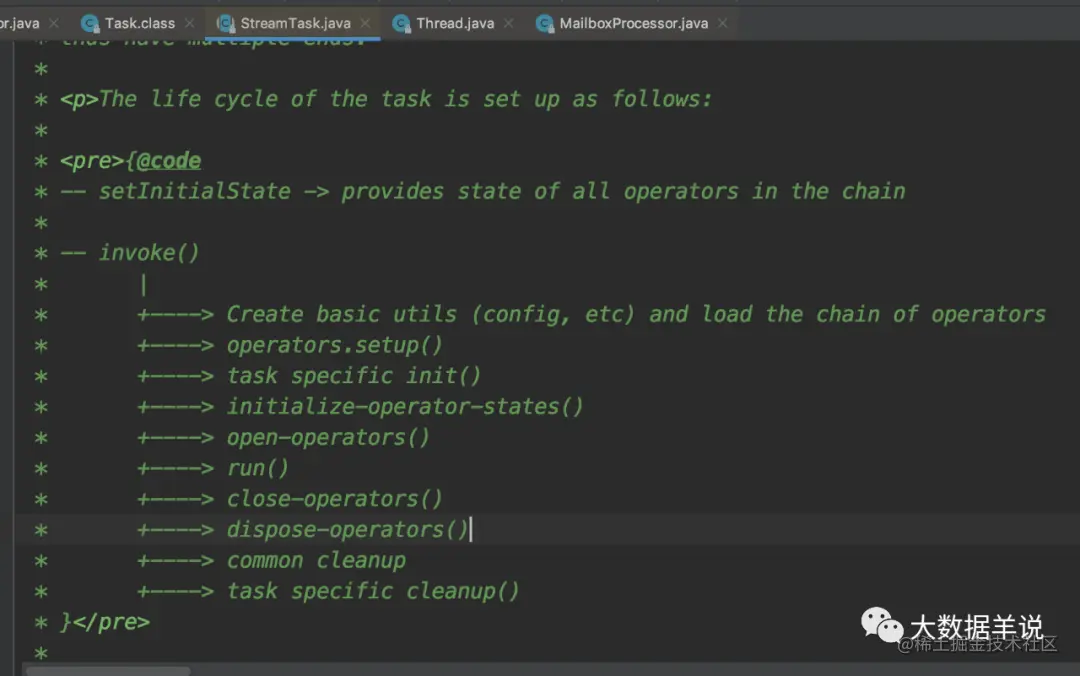1080x676 pixels.
Task: Switch to the Task.class tab
Action: click(x=139, y=23)
